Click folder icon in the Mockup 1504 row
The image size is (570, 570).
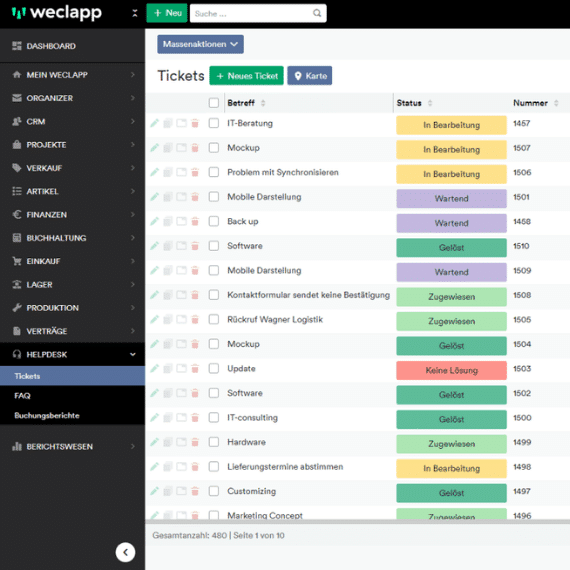181,344
